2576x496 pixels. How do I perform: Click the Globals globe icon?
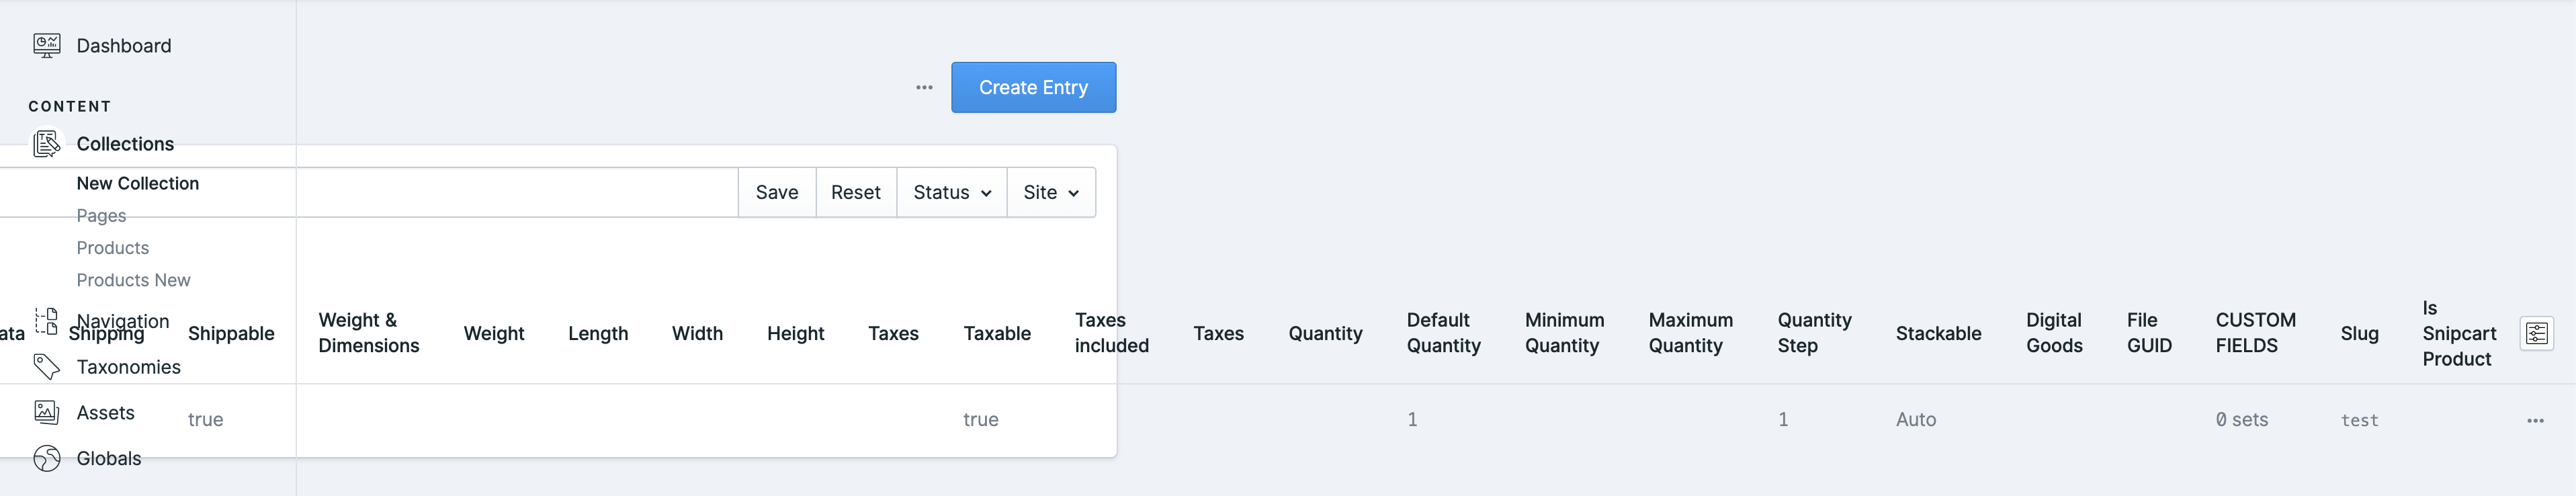tap(46, 458)
